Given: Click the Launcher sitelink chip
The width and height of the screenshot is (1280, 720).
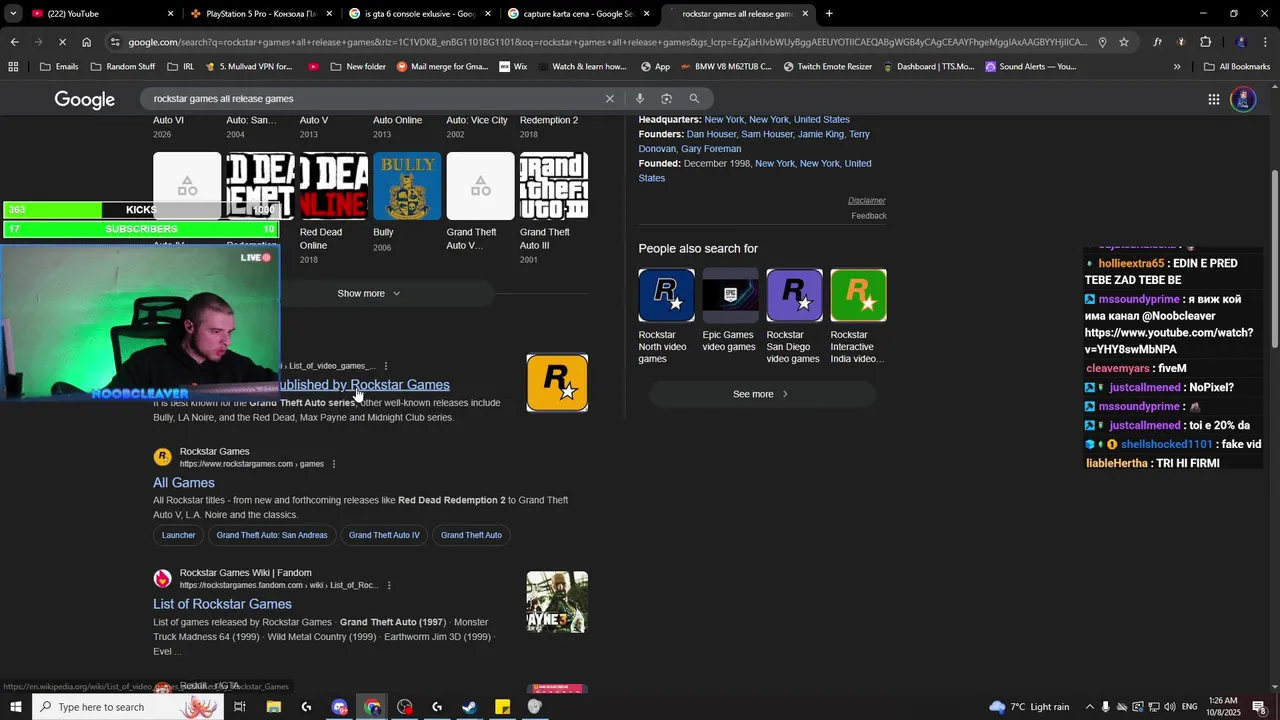Looking at the screenshot, I should tap(179, 535).
